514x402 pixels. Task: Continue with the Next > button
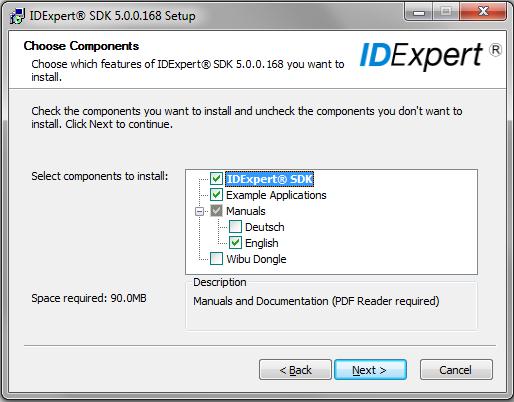click(370, 370)
